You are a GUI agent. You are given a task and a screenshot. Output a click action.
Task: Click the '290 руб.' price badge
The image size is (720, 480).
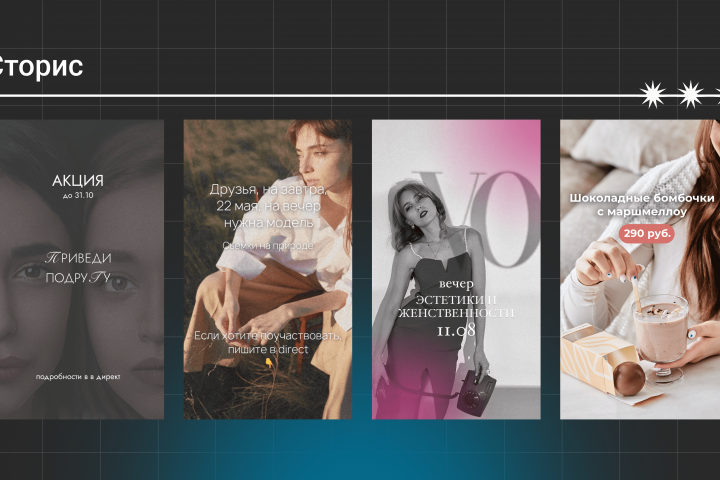[x=647, y=233]
